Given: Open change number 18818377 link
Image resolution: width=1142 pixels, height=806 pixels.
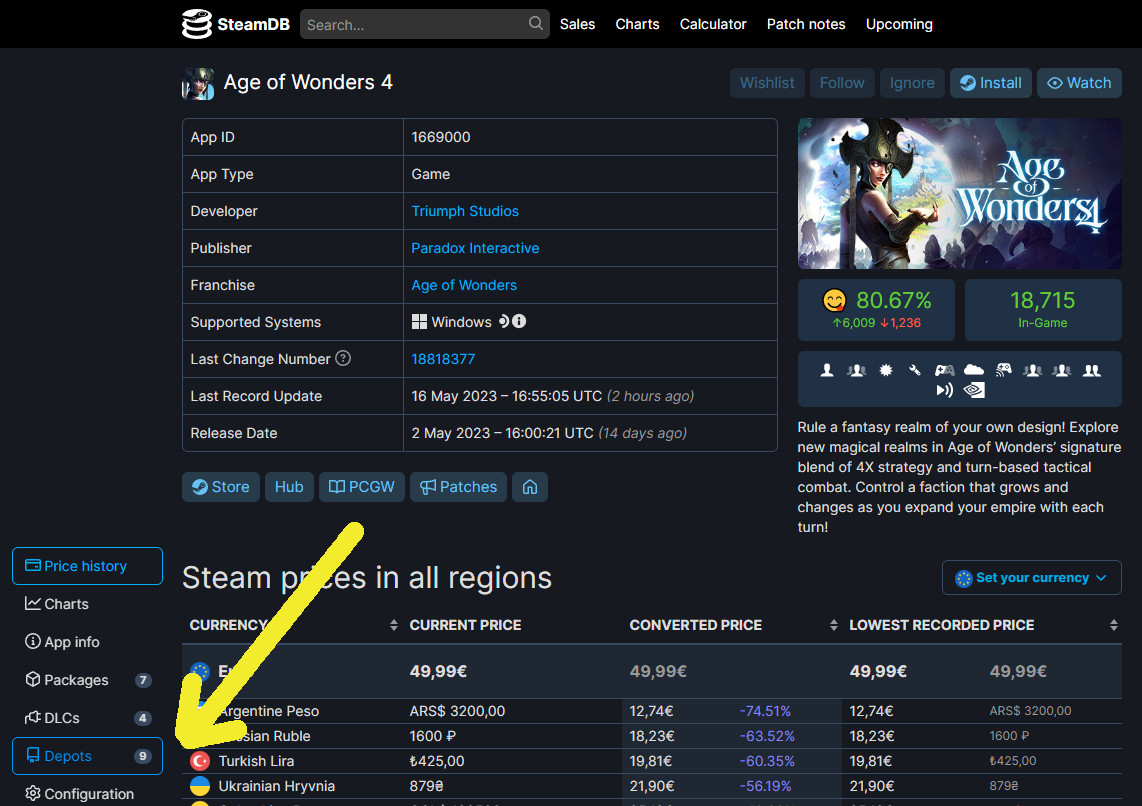Looking at the screenshot, I should (443, 359).
